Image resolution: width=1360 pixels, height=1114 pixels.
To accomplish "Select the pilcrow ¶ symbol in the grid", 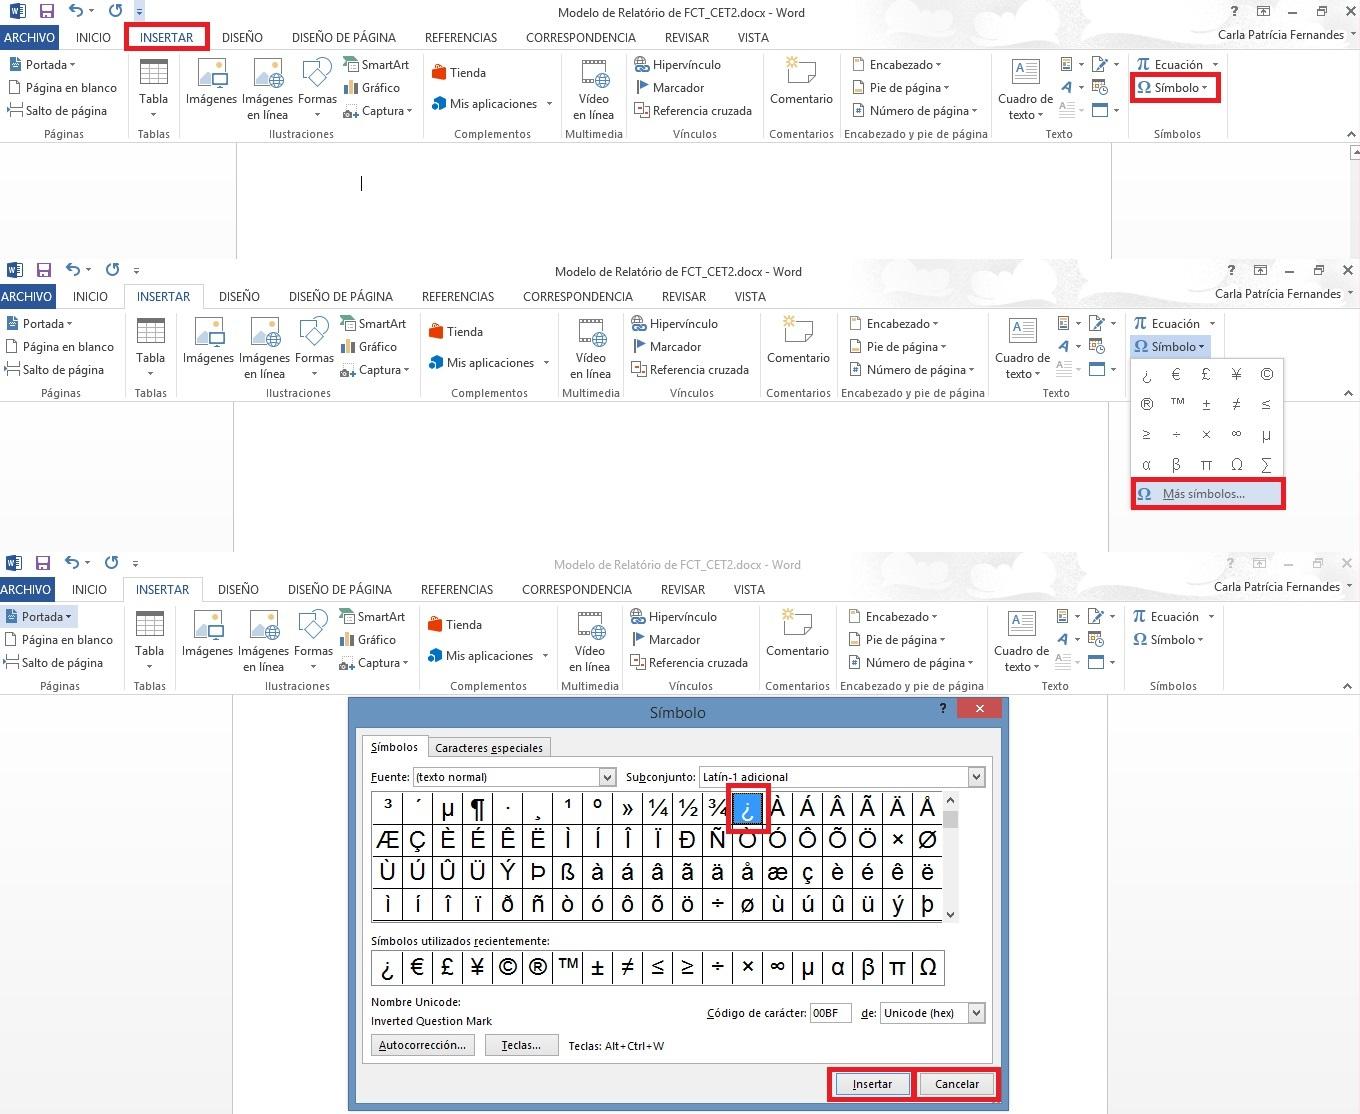I will click(477, 808).
